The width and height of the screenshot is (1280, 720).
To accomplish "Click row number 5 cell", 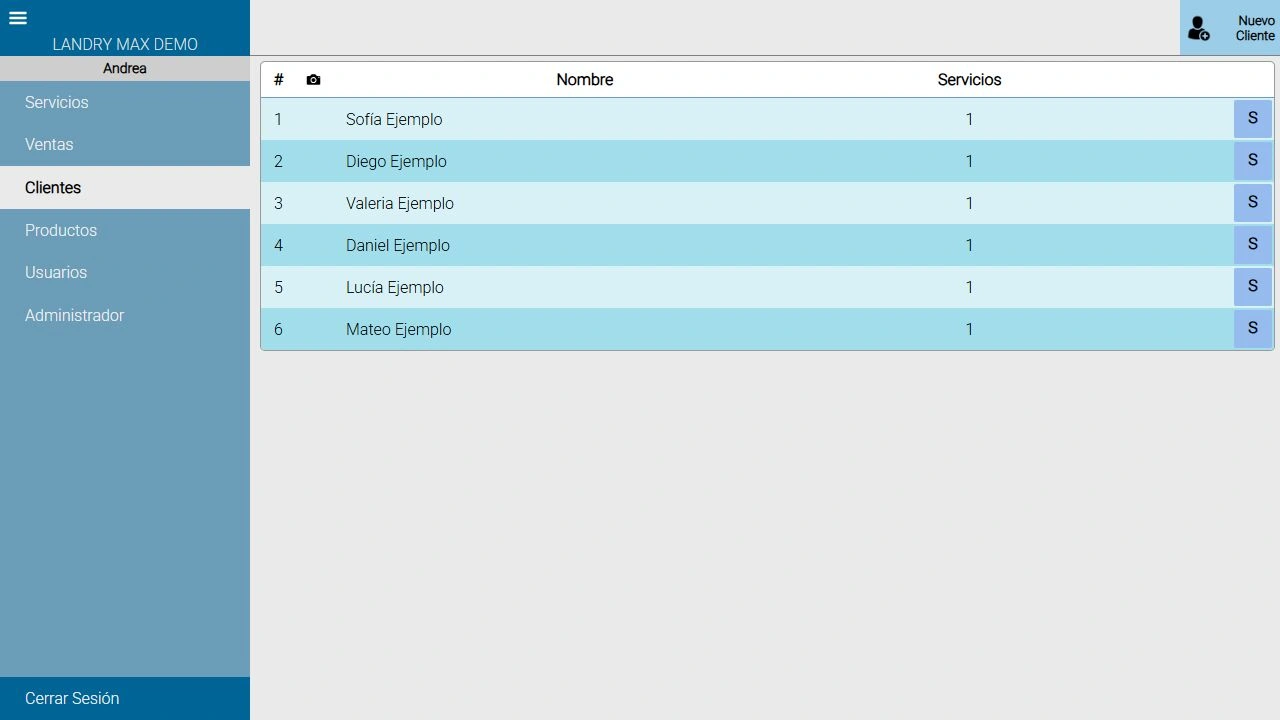I will coord(278,287).
